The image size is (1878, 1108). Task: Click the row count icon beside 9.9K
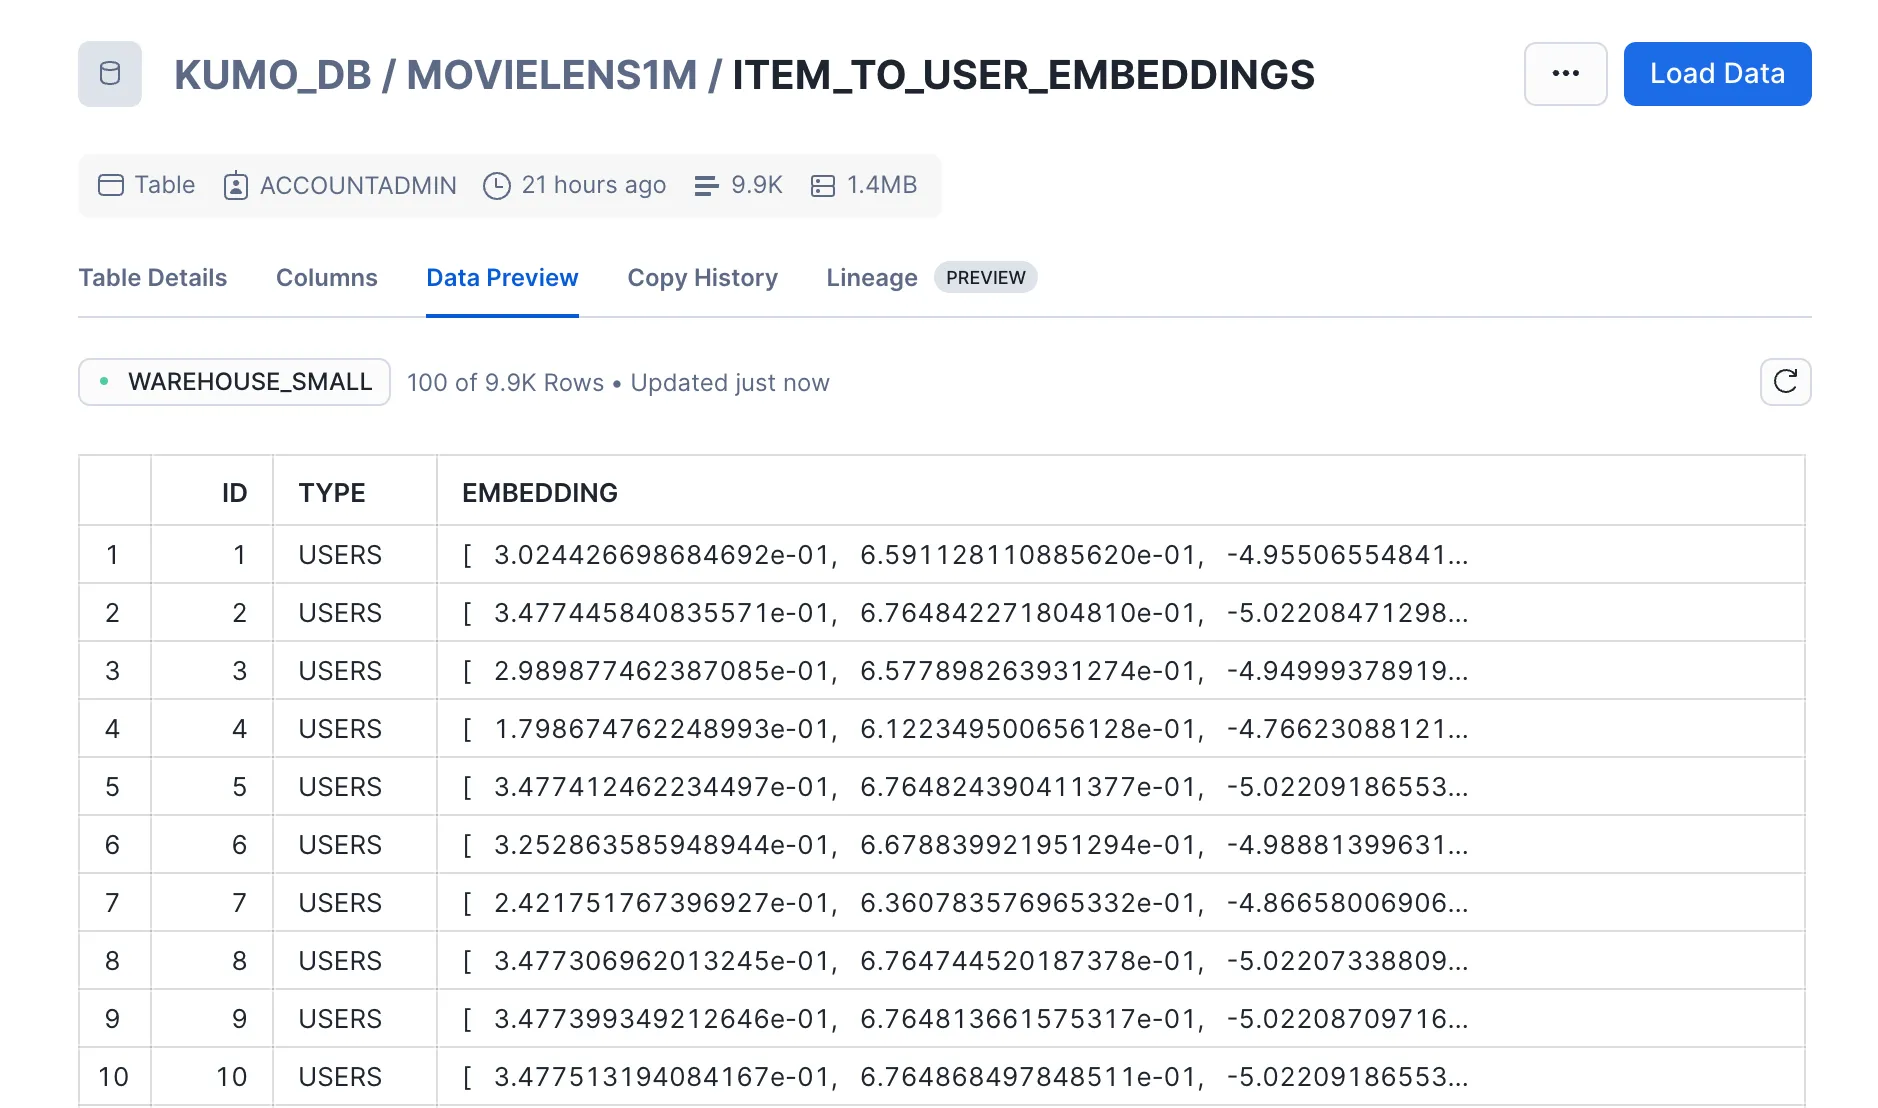click(706, 186)
